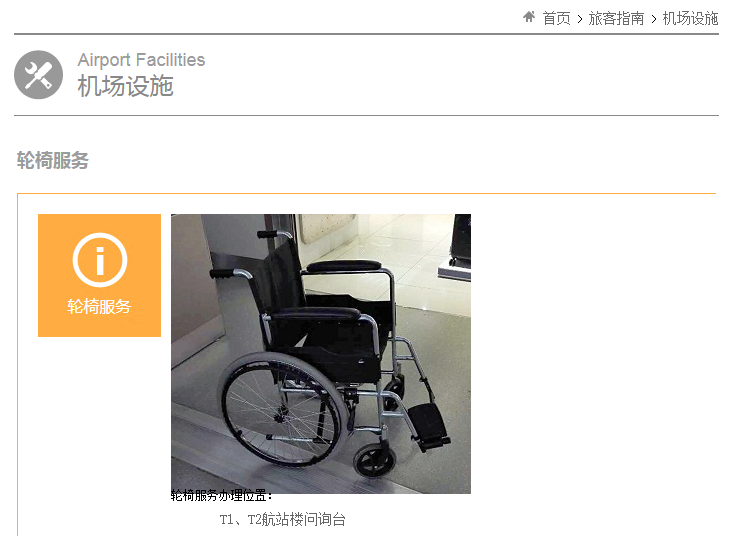Click the Airport Facilities English title

tap(141, 60)
